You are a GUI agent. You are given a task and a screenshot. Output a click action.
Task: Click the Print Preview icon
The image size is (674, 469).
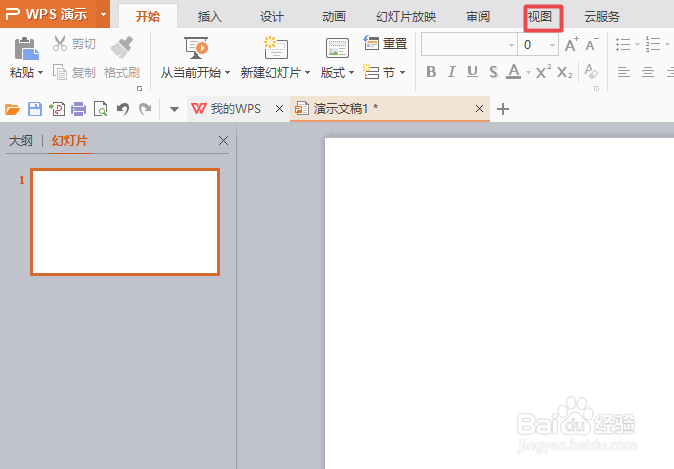(x=101, y=109)
